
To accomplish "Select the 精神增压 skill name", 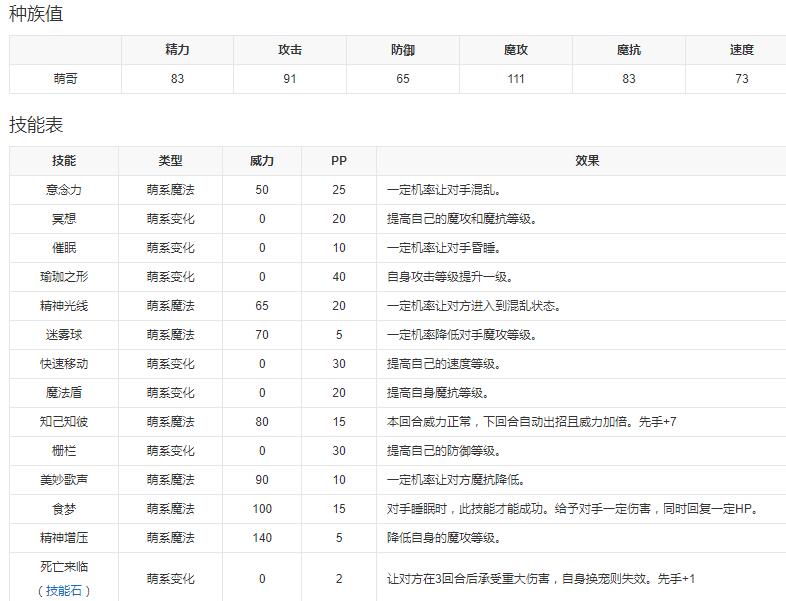I will tap(65, 537).
